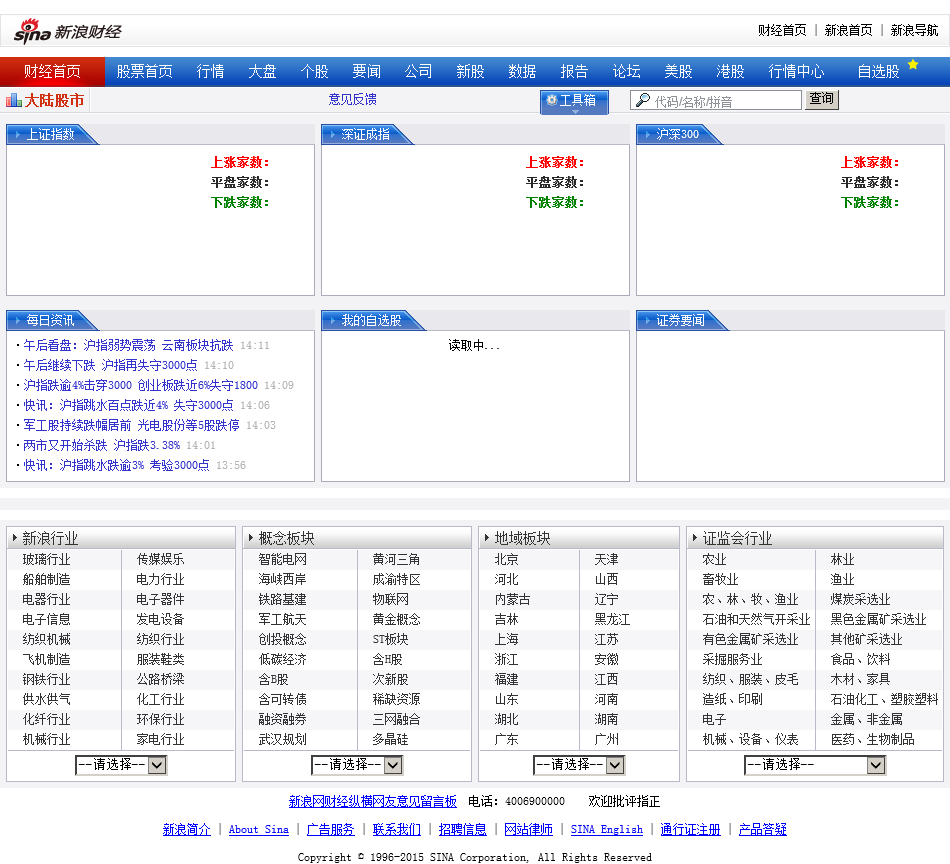Select 黄金概念 concept
The height and width of the screenshot is (864, 950).
396,619
